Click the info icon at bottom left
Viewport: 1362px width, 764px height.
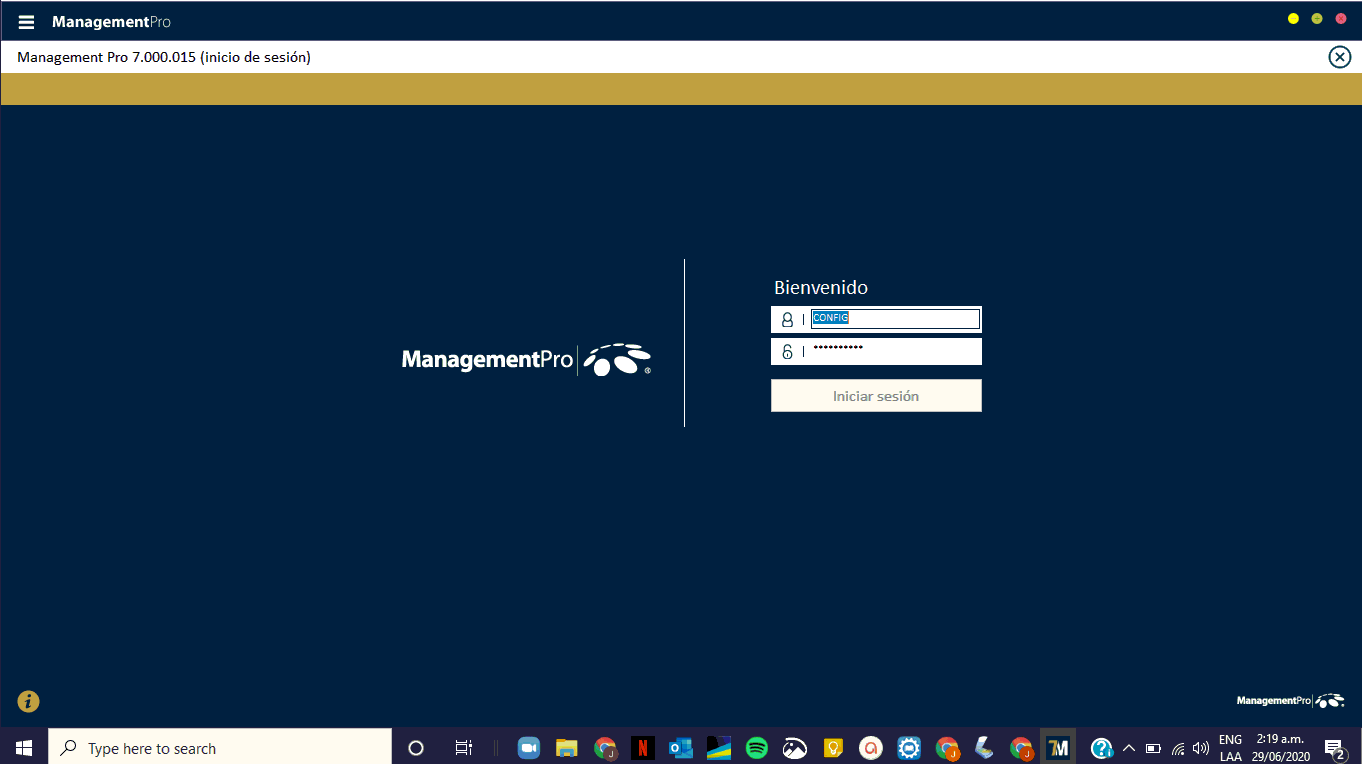28,701
